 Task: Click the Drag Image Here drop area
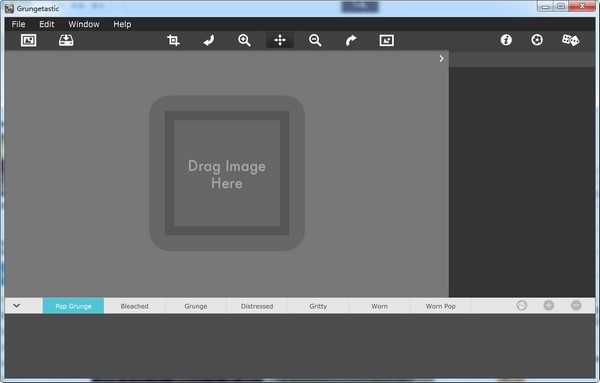227,173
